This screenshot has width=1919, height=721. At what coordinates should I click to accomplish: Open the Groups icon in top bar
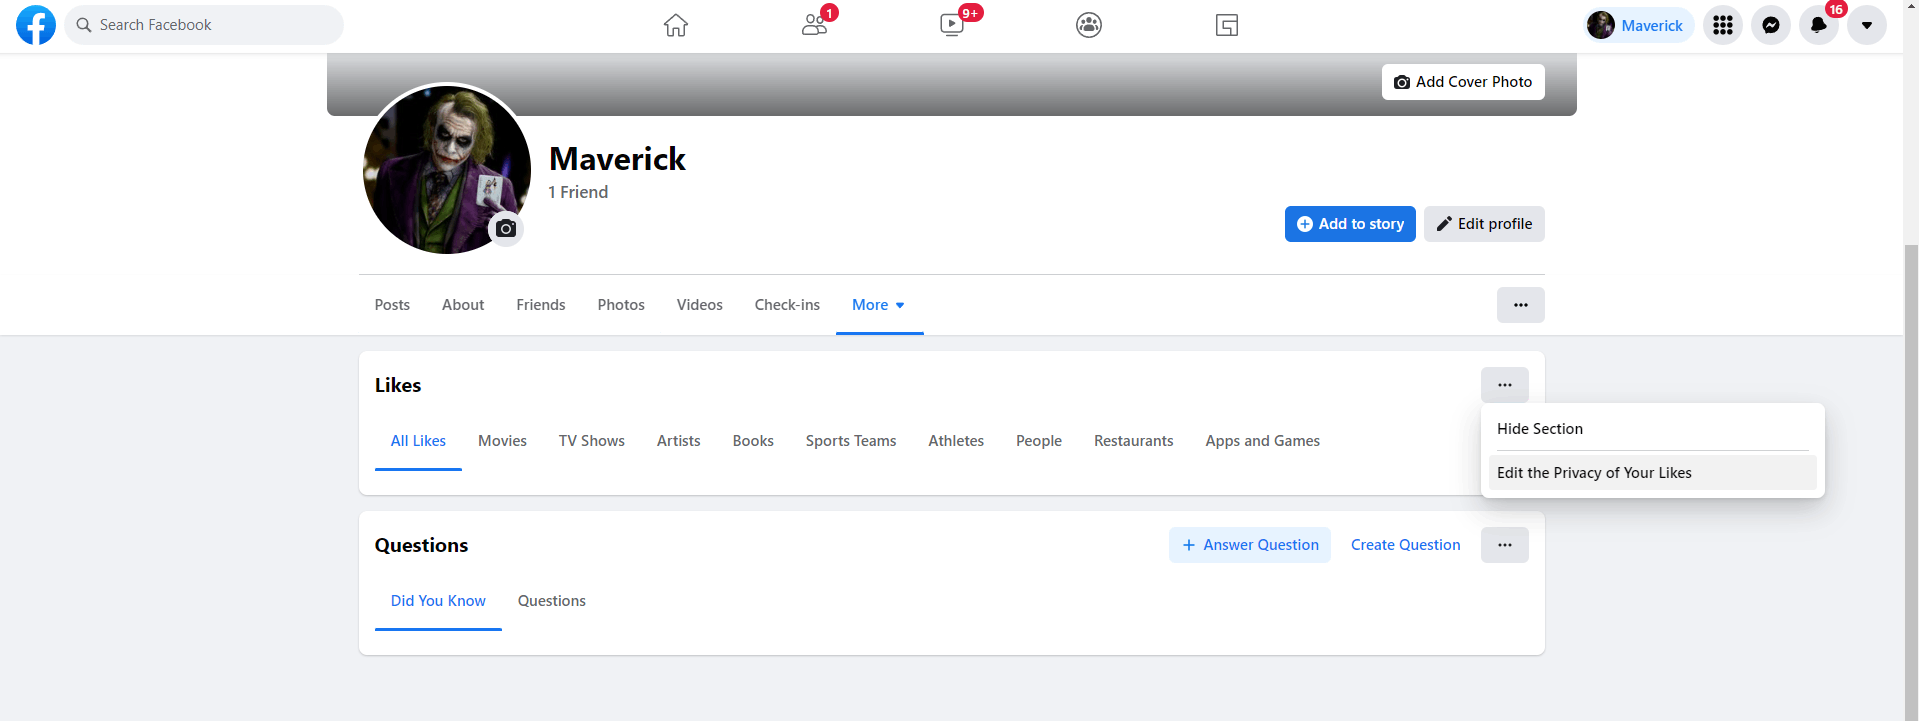click(x=1089, y=25)
